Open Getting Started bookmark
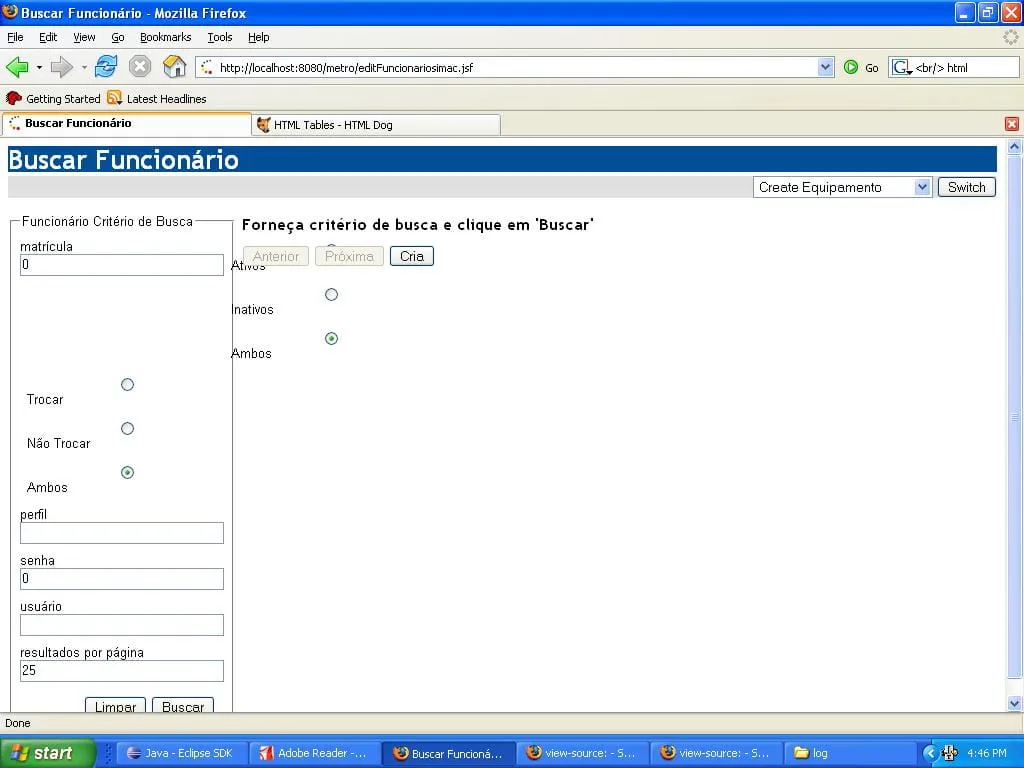This screenshot has height=768, width=1024. tap(54, 99)
